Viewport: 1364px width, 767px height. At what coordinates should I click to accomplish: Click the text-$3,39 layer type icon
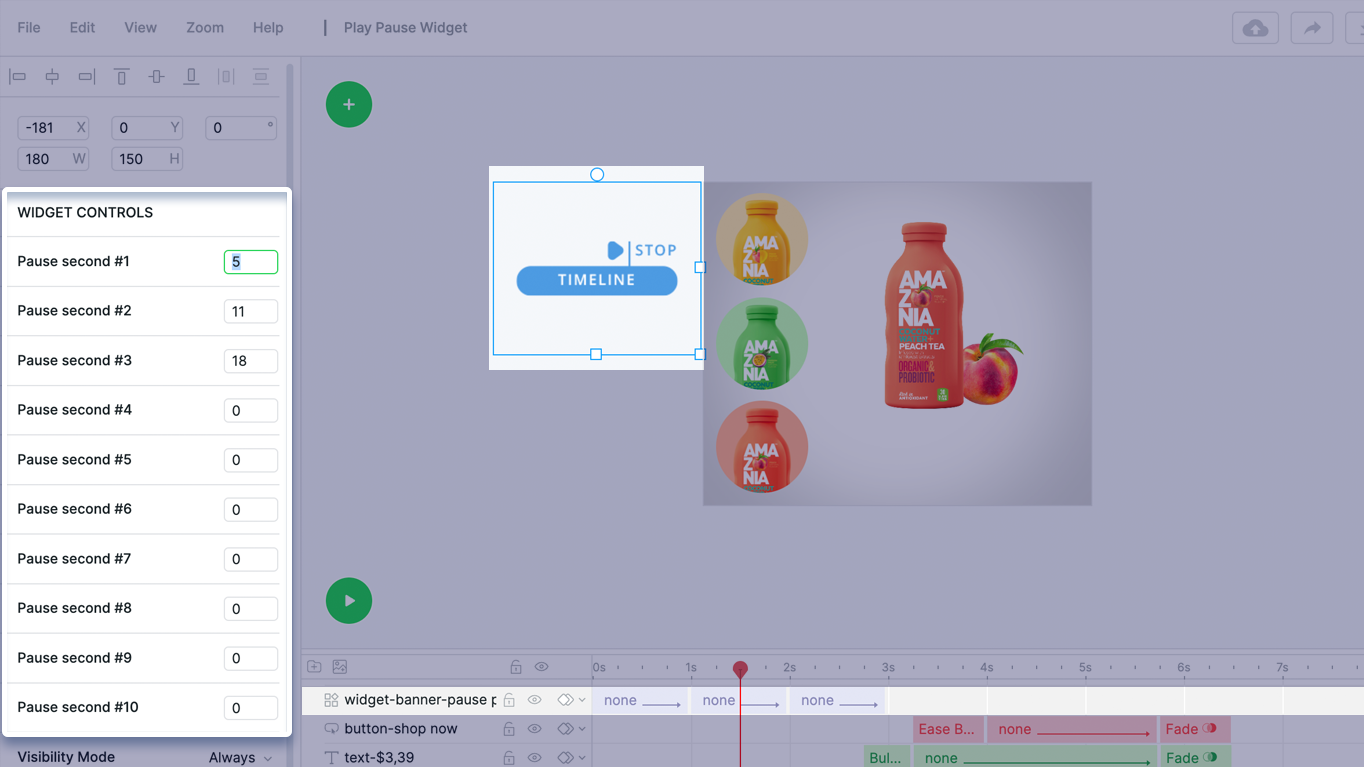tap(331, 758)
